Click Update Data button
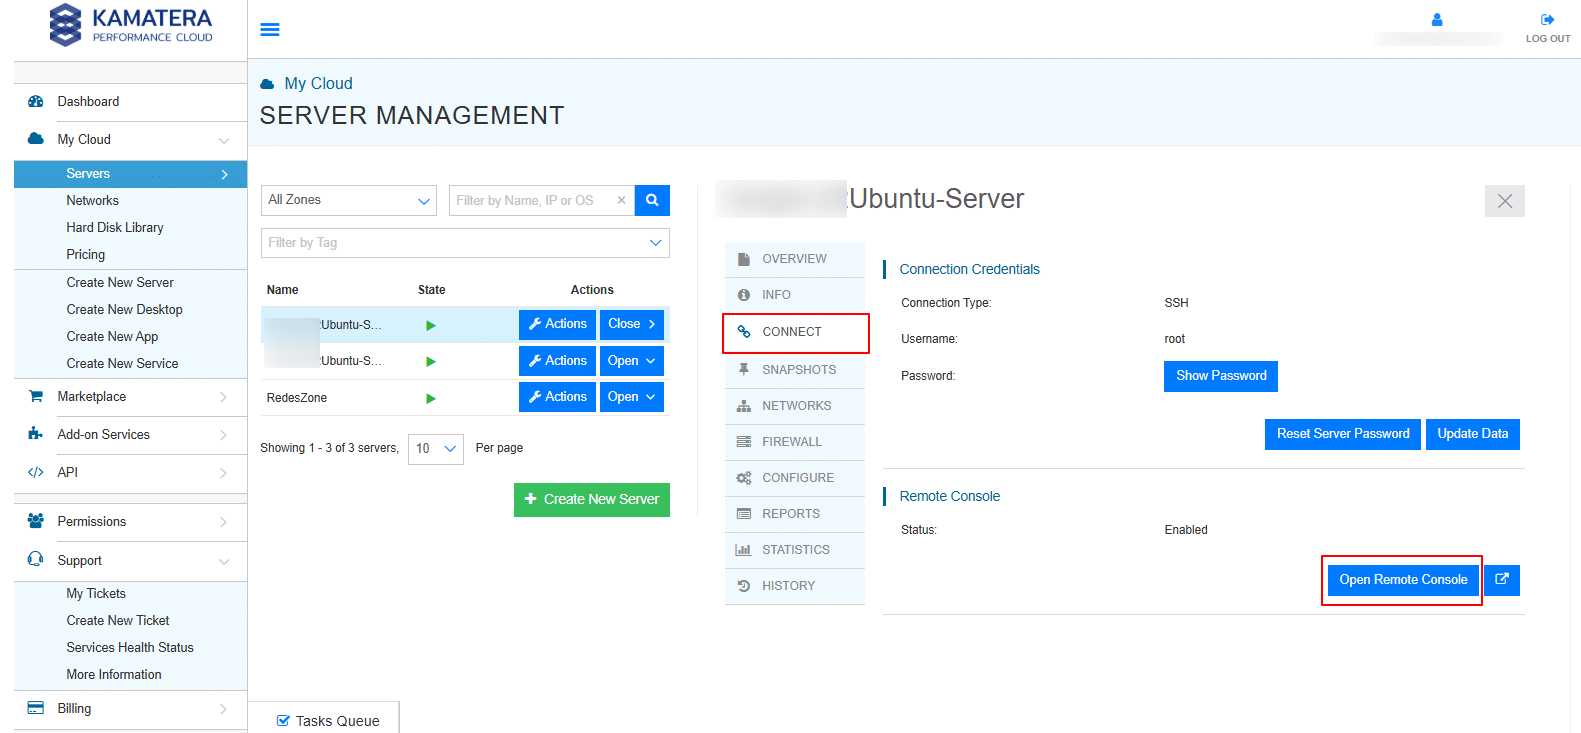Viewport: 1581px width, 733px height. coord(1473,434)
